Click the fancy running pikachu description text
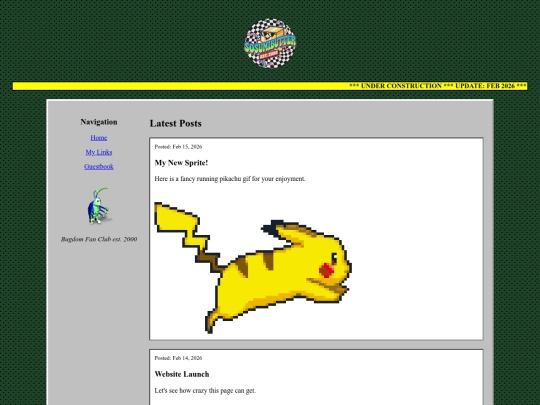This screenshot has height=405, width=540. click(x=230, y=179)
